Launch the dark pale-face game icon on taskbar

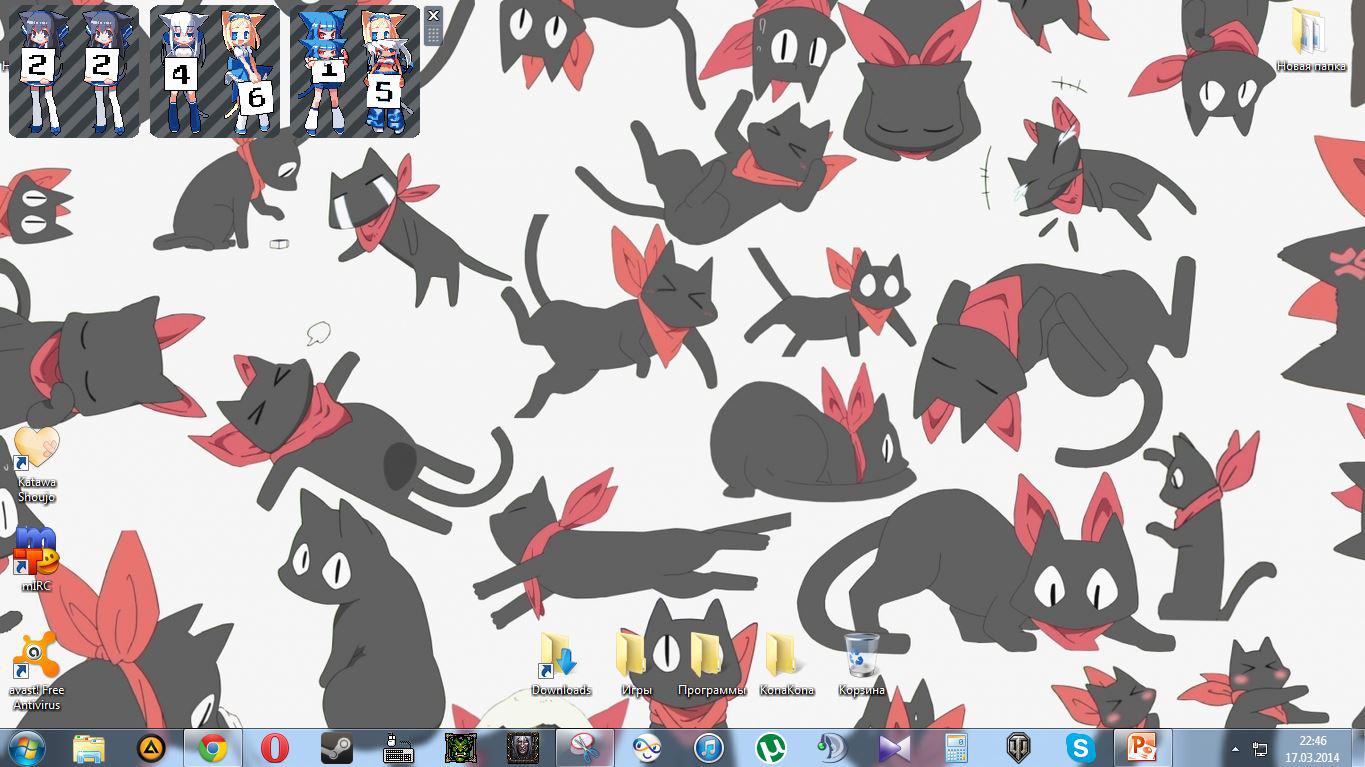pos(522,748)
